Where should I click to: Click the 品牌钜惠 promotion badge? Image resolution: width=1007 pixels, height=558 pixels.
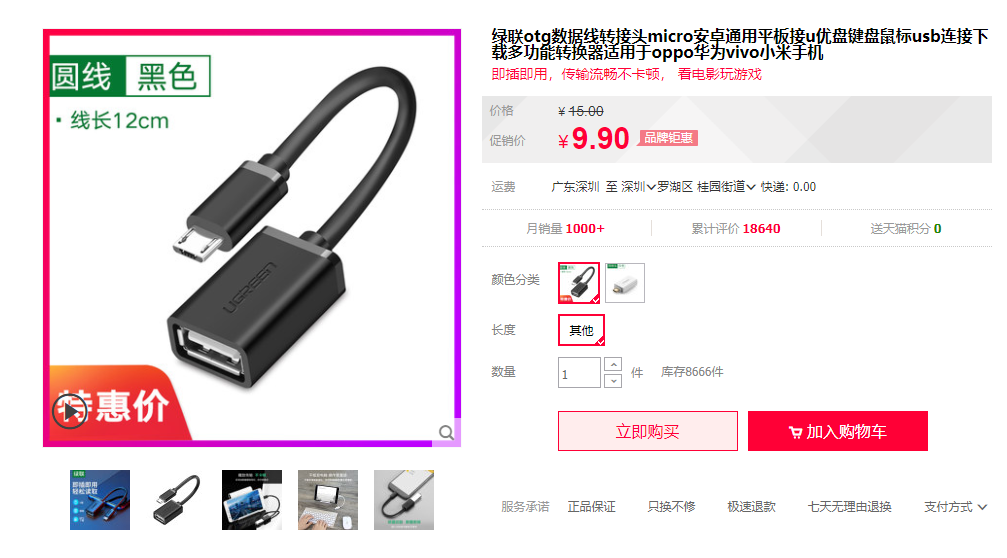[668, 138]
